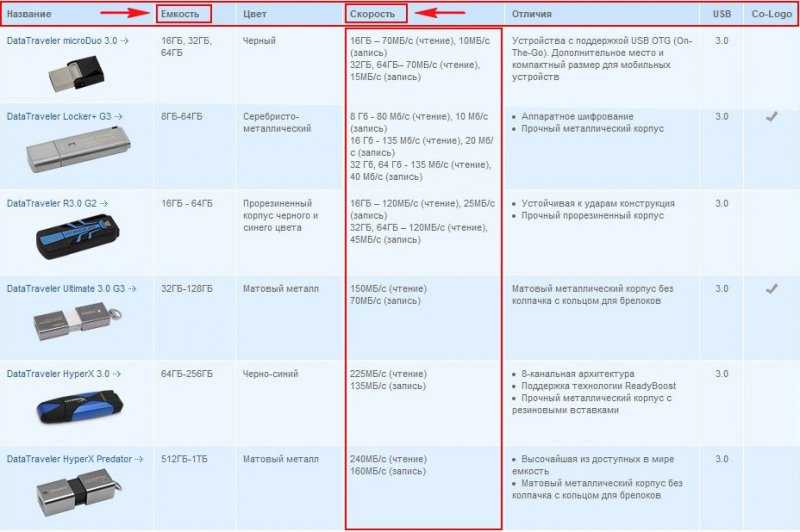The width and height of the screenshot is (800, 532).
Task: Click the Ultimate 3.0 G3 drive image
Action: coord(78,321)
